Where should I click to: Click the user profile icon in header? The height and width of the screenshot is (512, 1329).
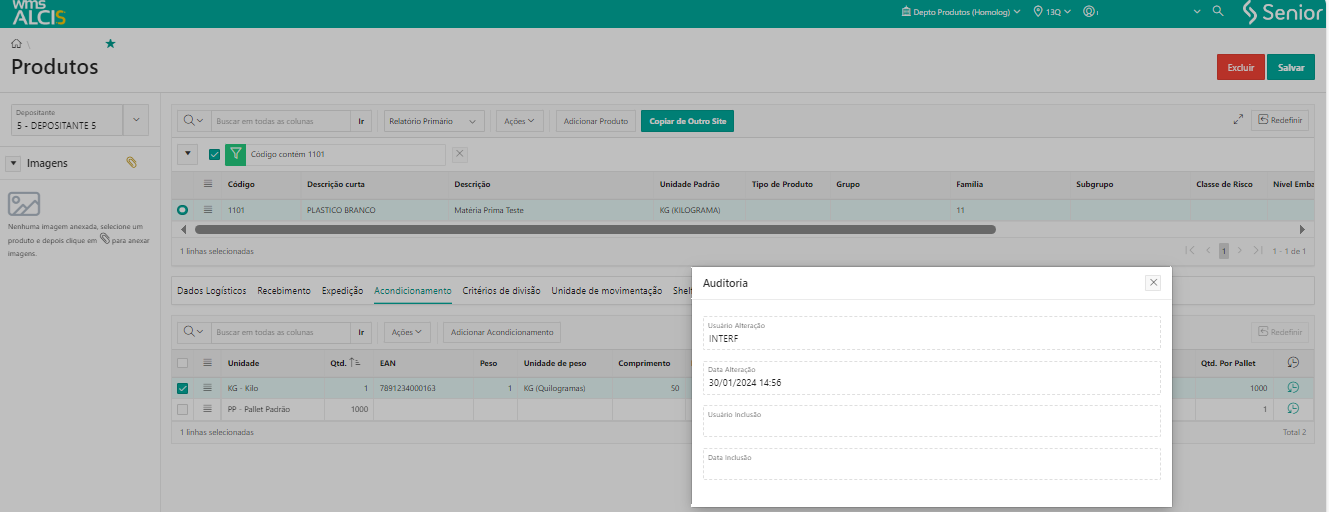1089,12
